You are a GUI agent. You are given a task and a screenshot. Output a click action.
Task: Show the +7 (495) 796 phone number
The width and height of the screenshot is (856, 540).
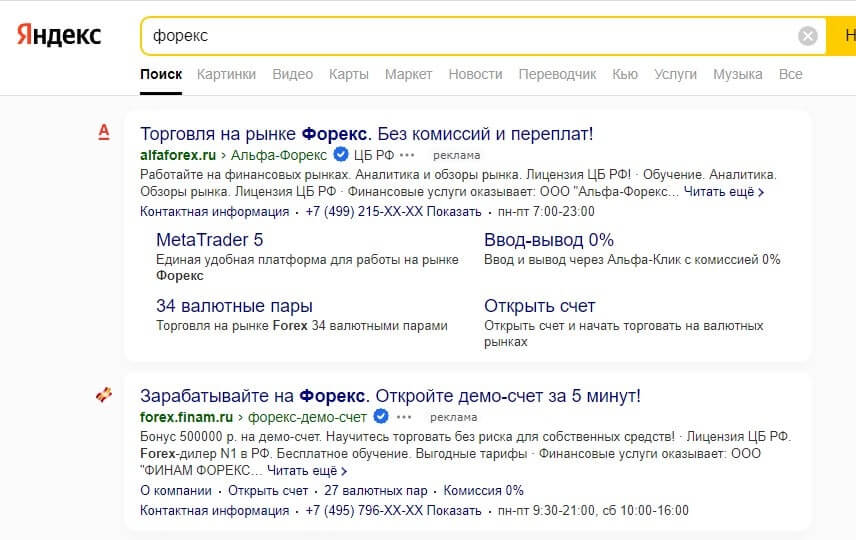coord(393,511)
